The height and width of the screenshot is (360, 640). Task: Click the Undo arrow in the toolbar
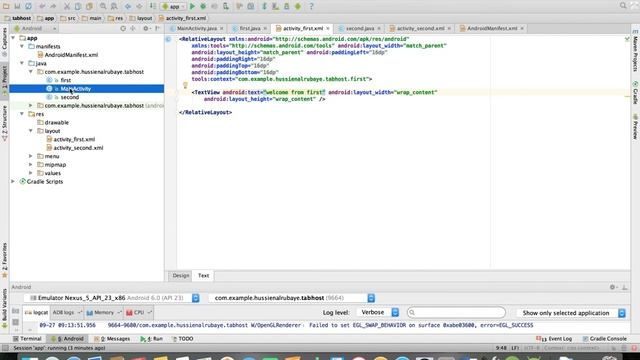42,6
